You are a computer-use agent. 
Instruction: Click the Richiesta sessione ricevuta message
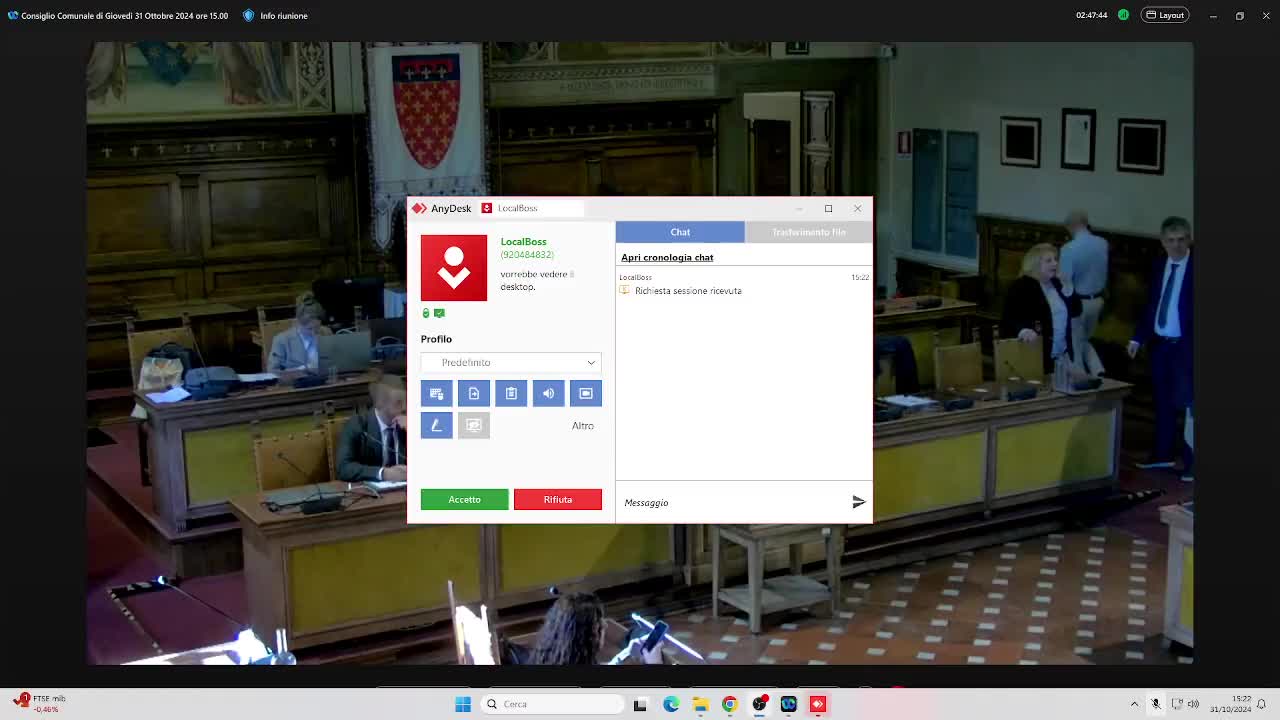pos(688,291)
